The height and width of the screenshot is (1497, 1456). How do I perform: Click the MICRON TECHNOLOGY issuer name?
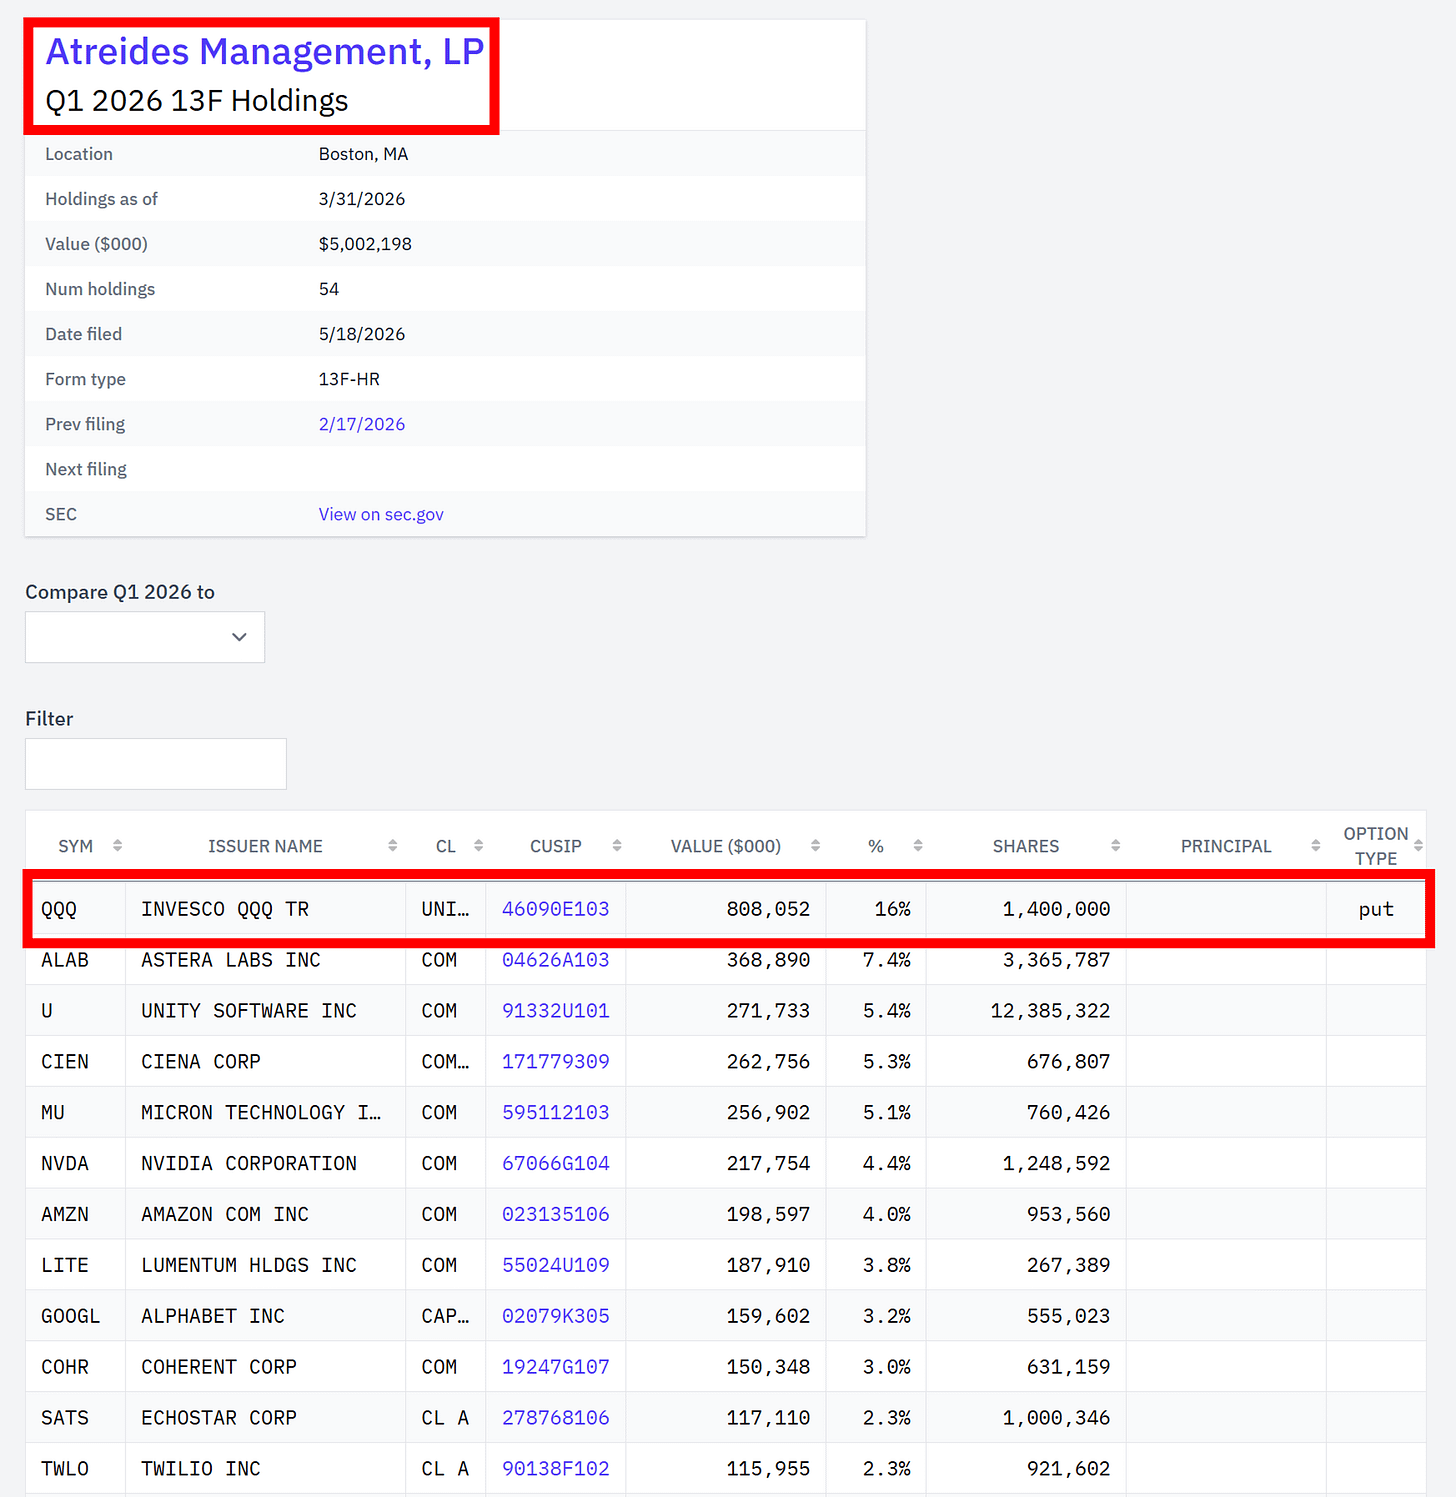click(261, 1113)
